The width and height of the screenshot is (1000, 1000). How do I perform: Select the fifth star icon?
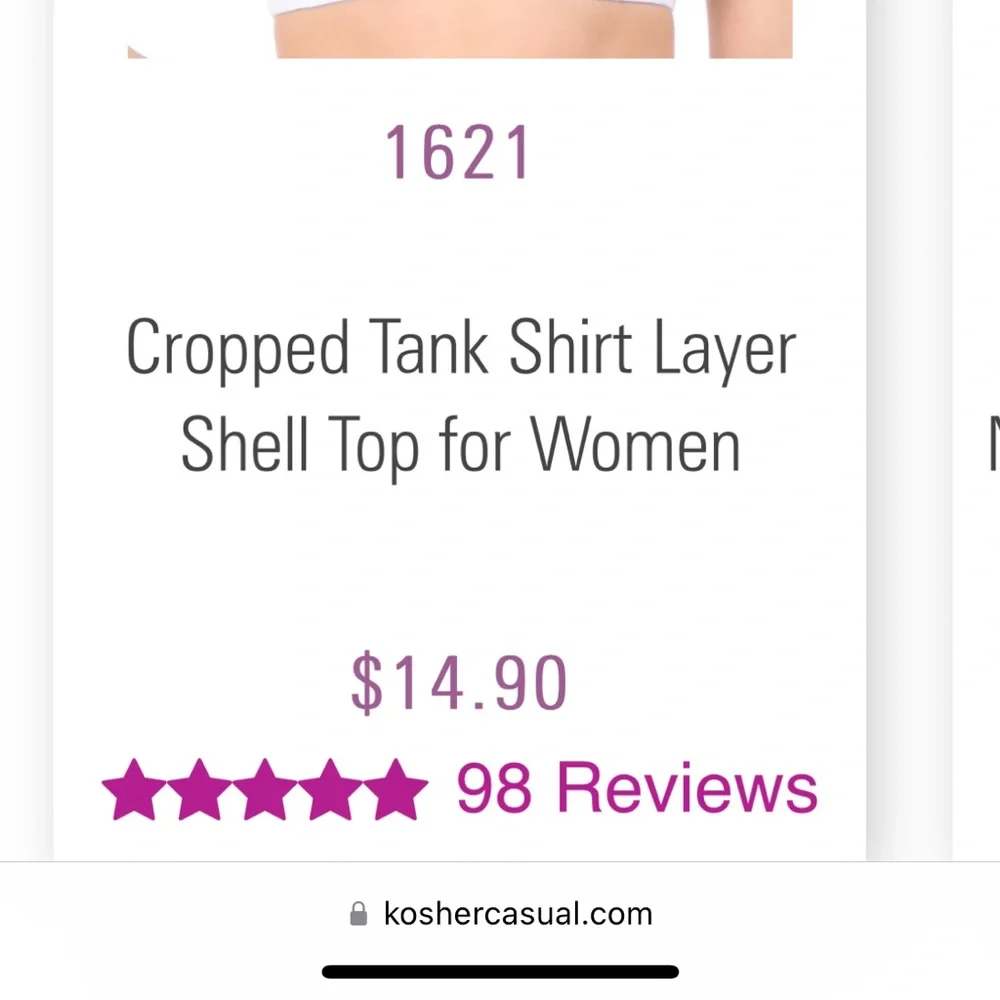(x=397, y=790)
